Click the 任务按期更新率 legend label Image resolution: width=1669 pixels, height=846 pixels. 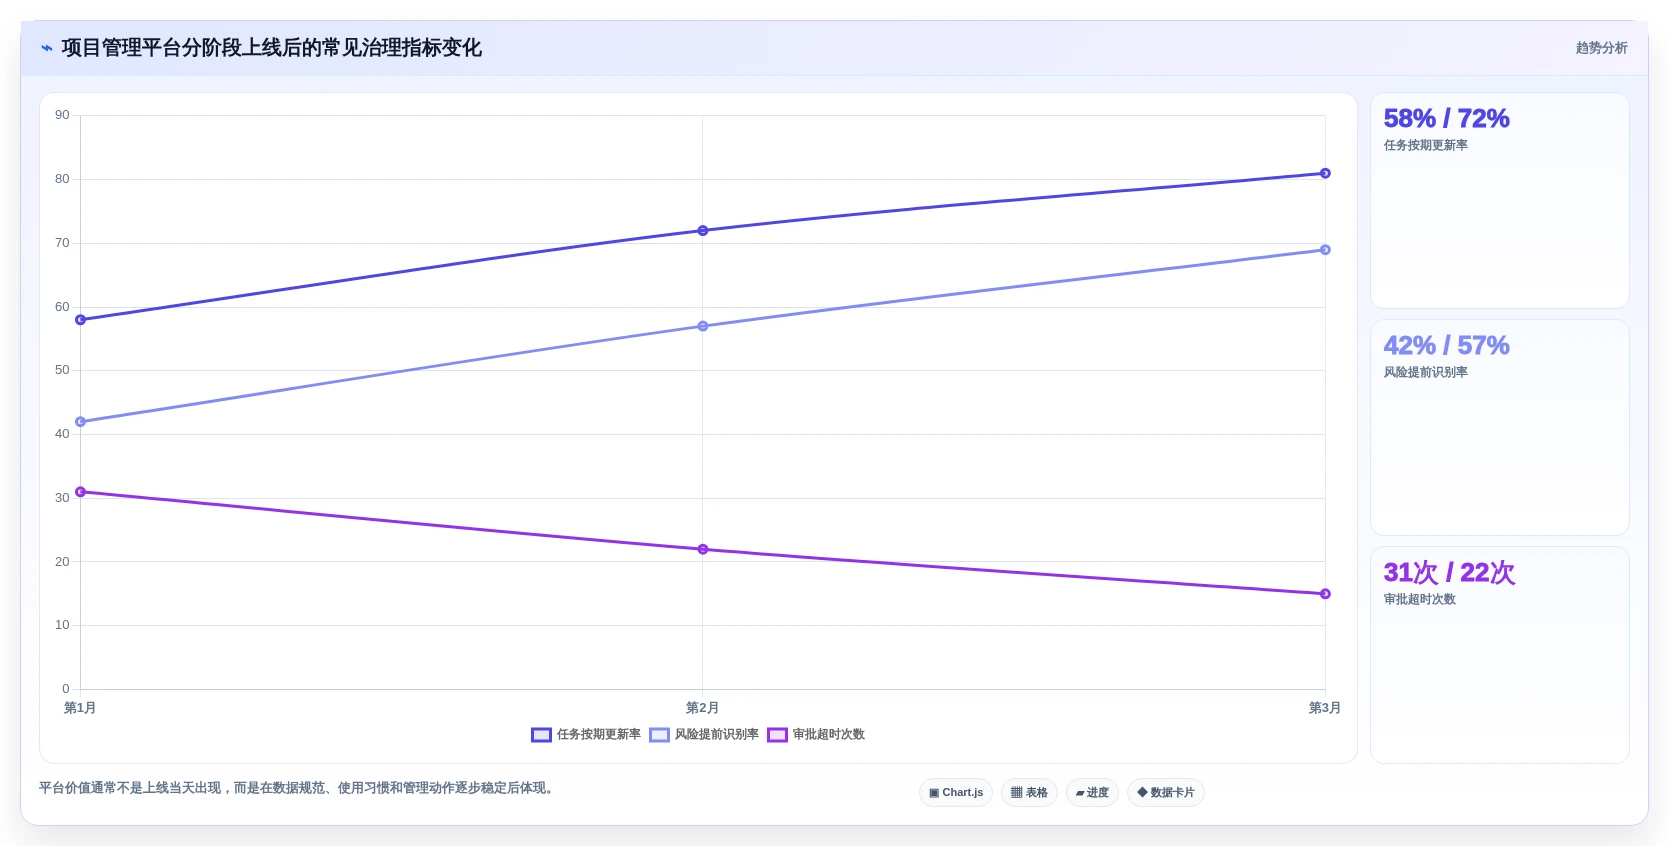598,735
